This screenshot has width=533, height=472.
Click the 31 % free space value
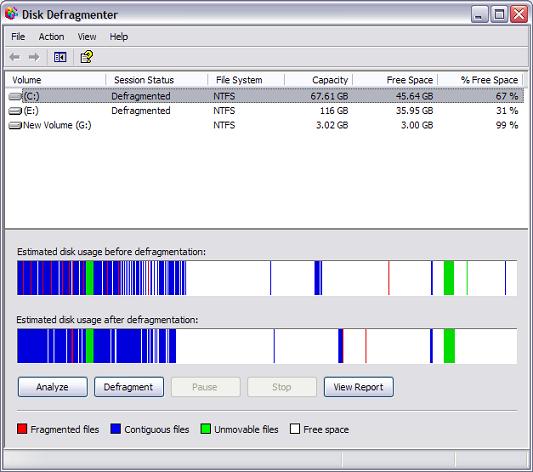click(507, 111)
